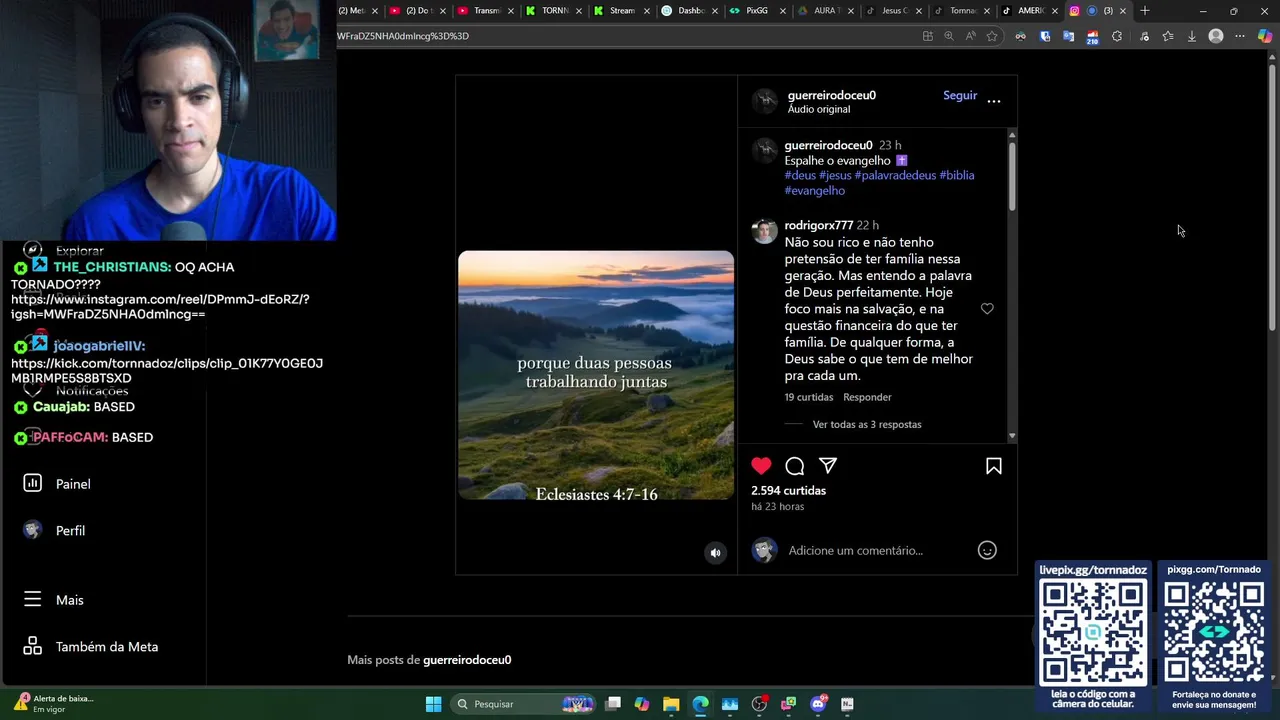This screenshot has height=720, width=1280.
Task: Click the comments scroll down arrow
Action: tap(1012, 436)
